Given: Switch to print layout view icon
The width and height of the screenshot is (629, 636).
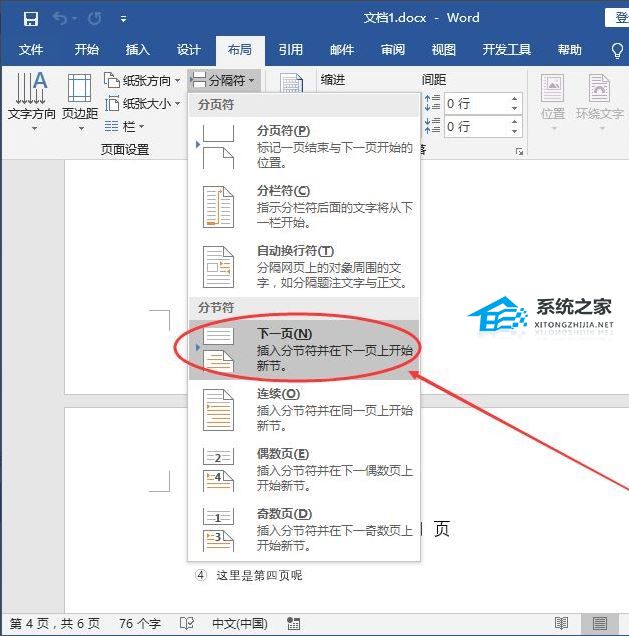Looking at the screenshot, I should (599, 623).
